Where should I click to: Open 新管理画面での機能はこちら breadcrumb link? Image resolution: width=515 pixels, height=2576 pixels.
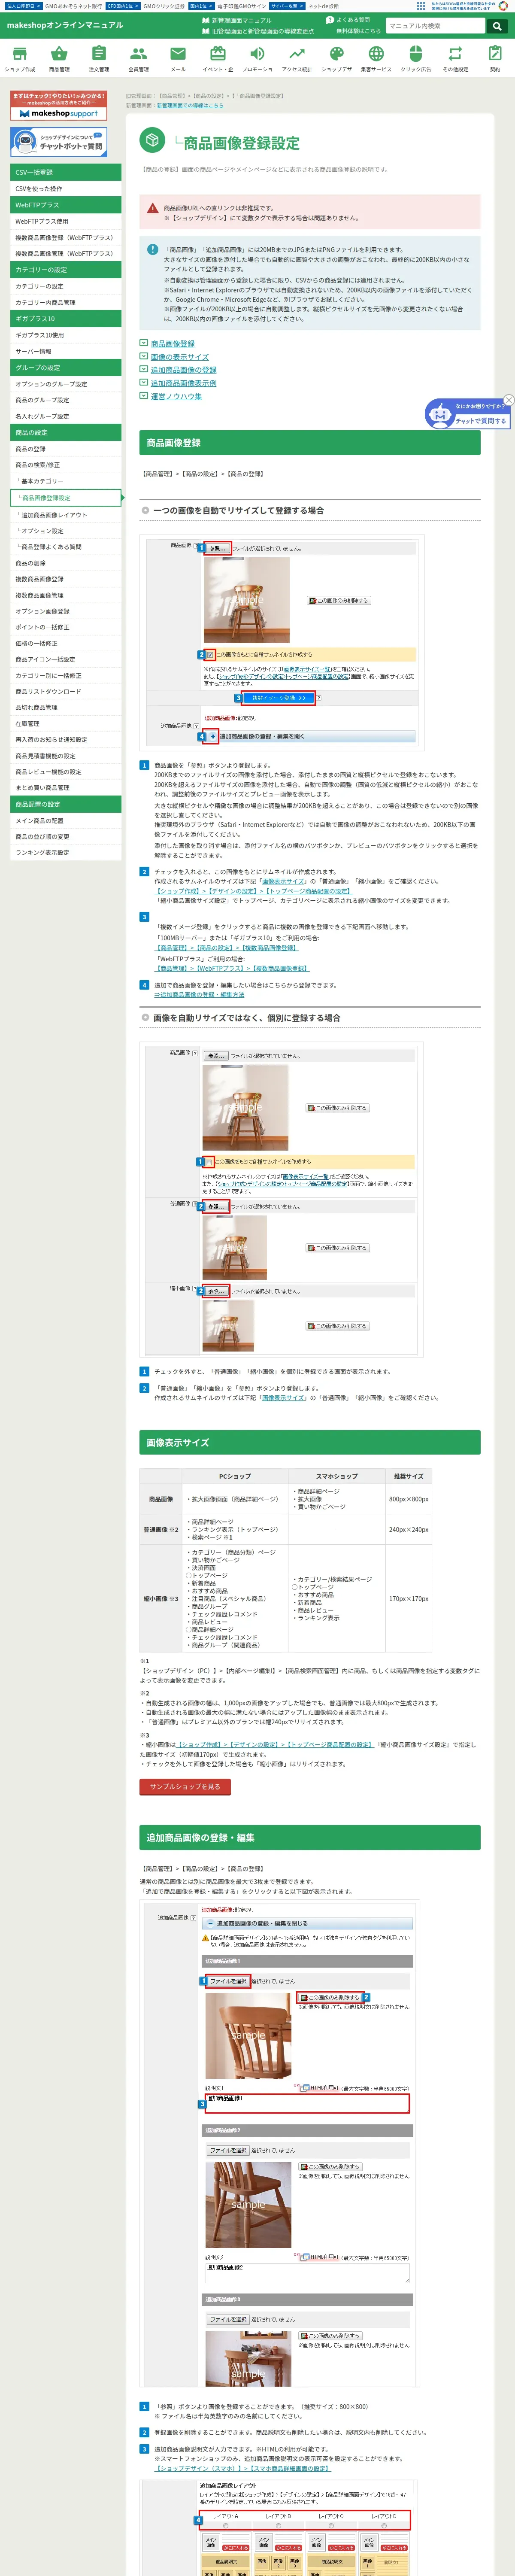pos(190,105)
